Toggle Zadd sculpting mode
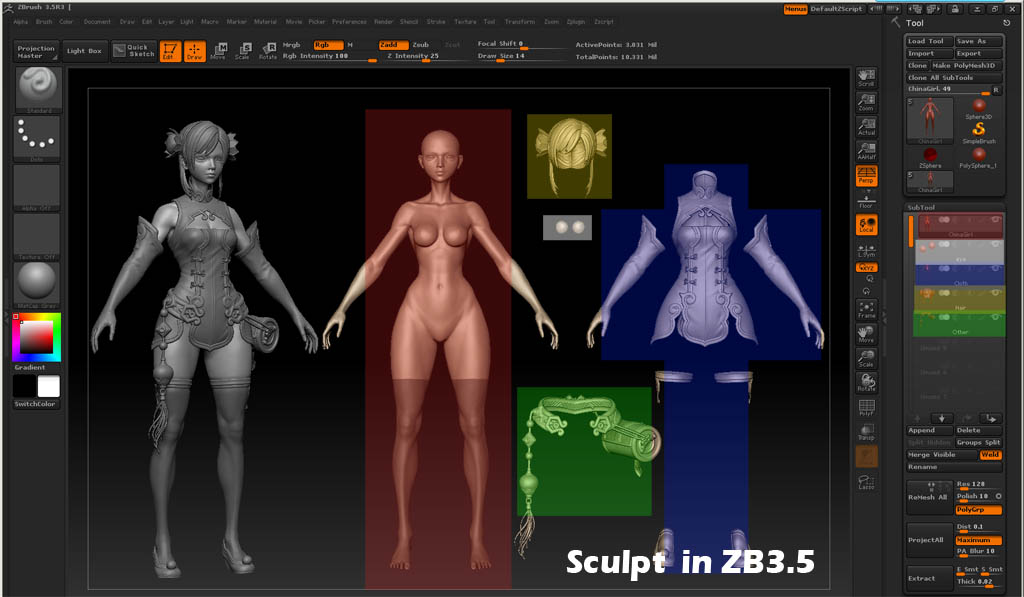1024x597 pixels. 393,45
